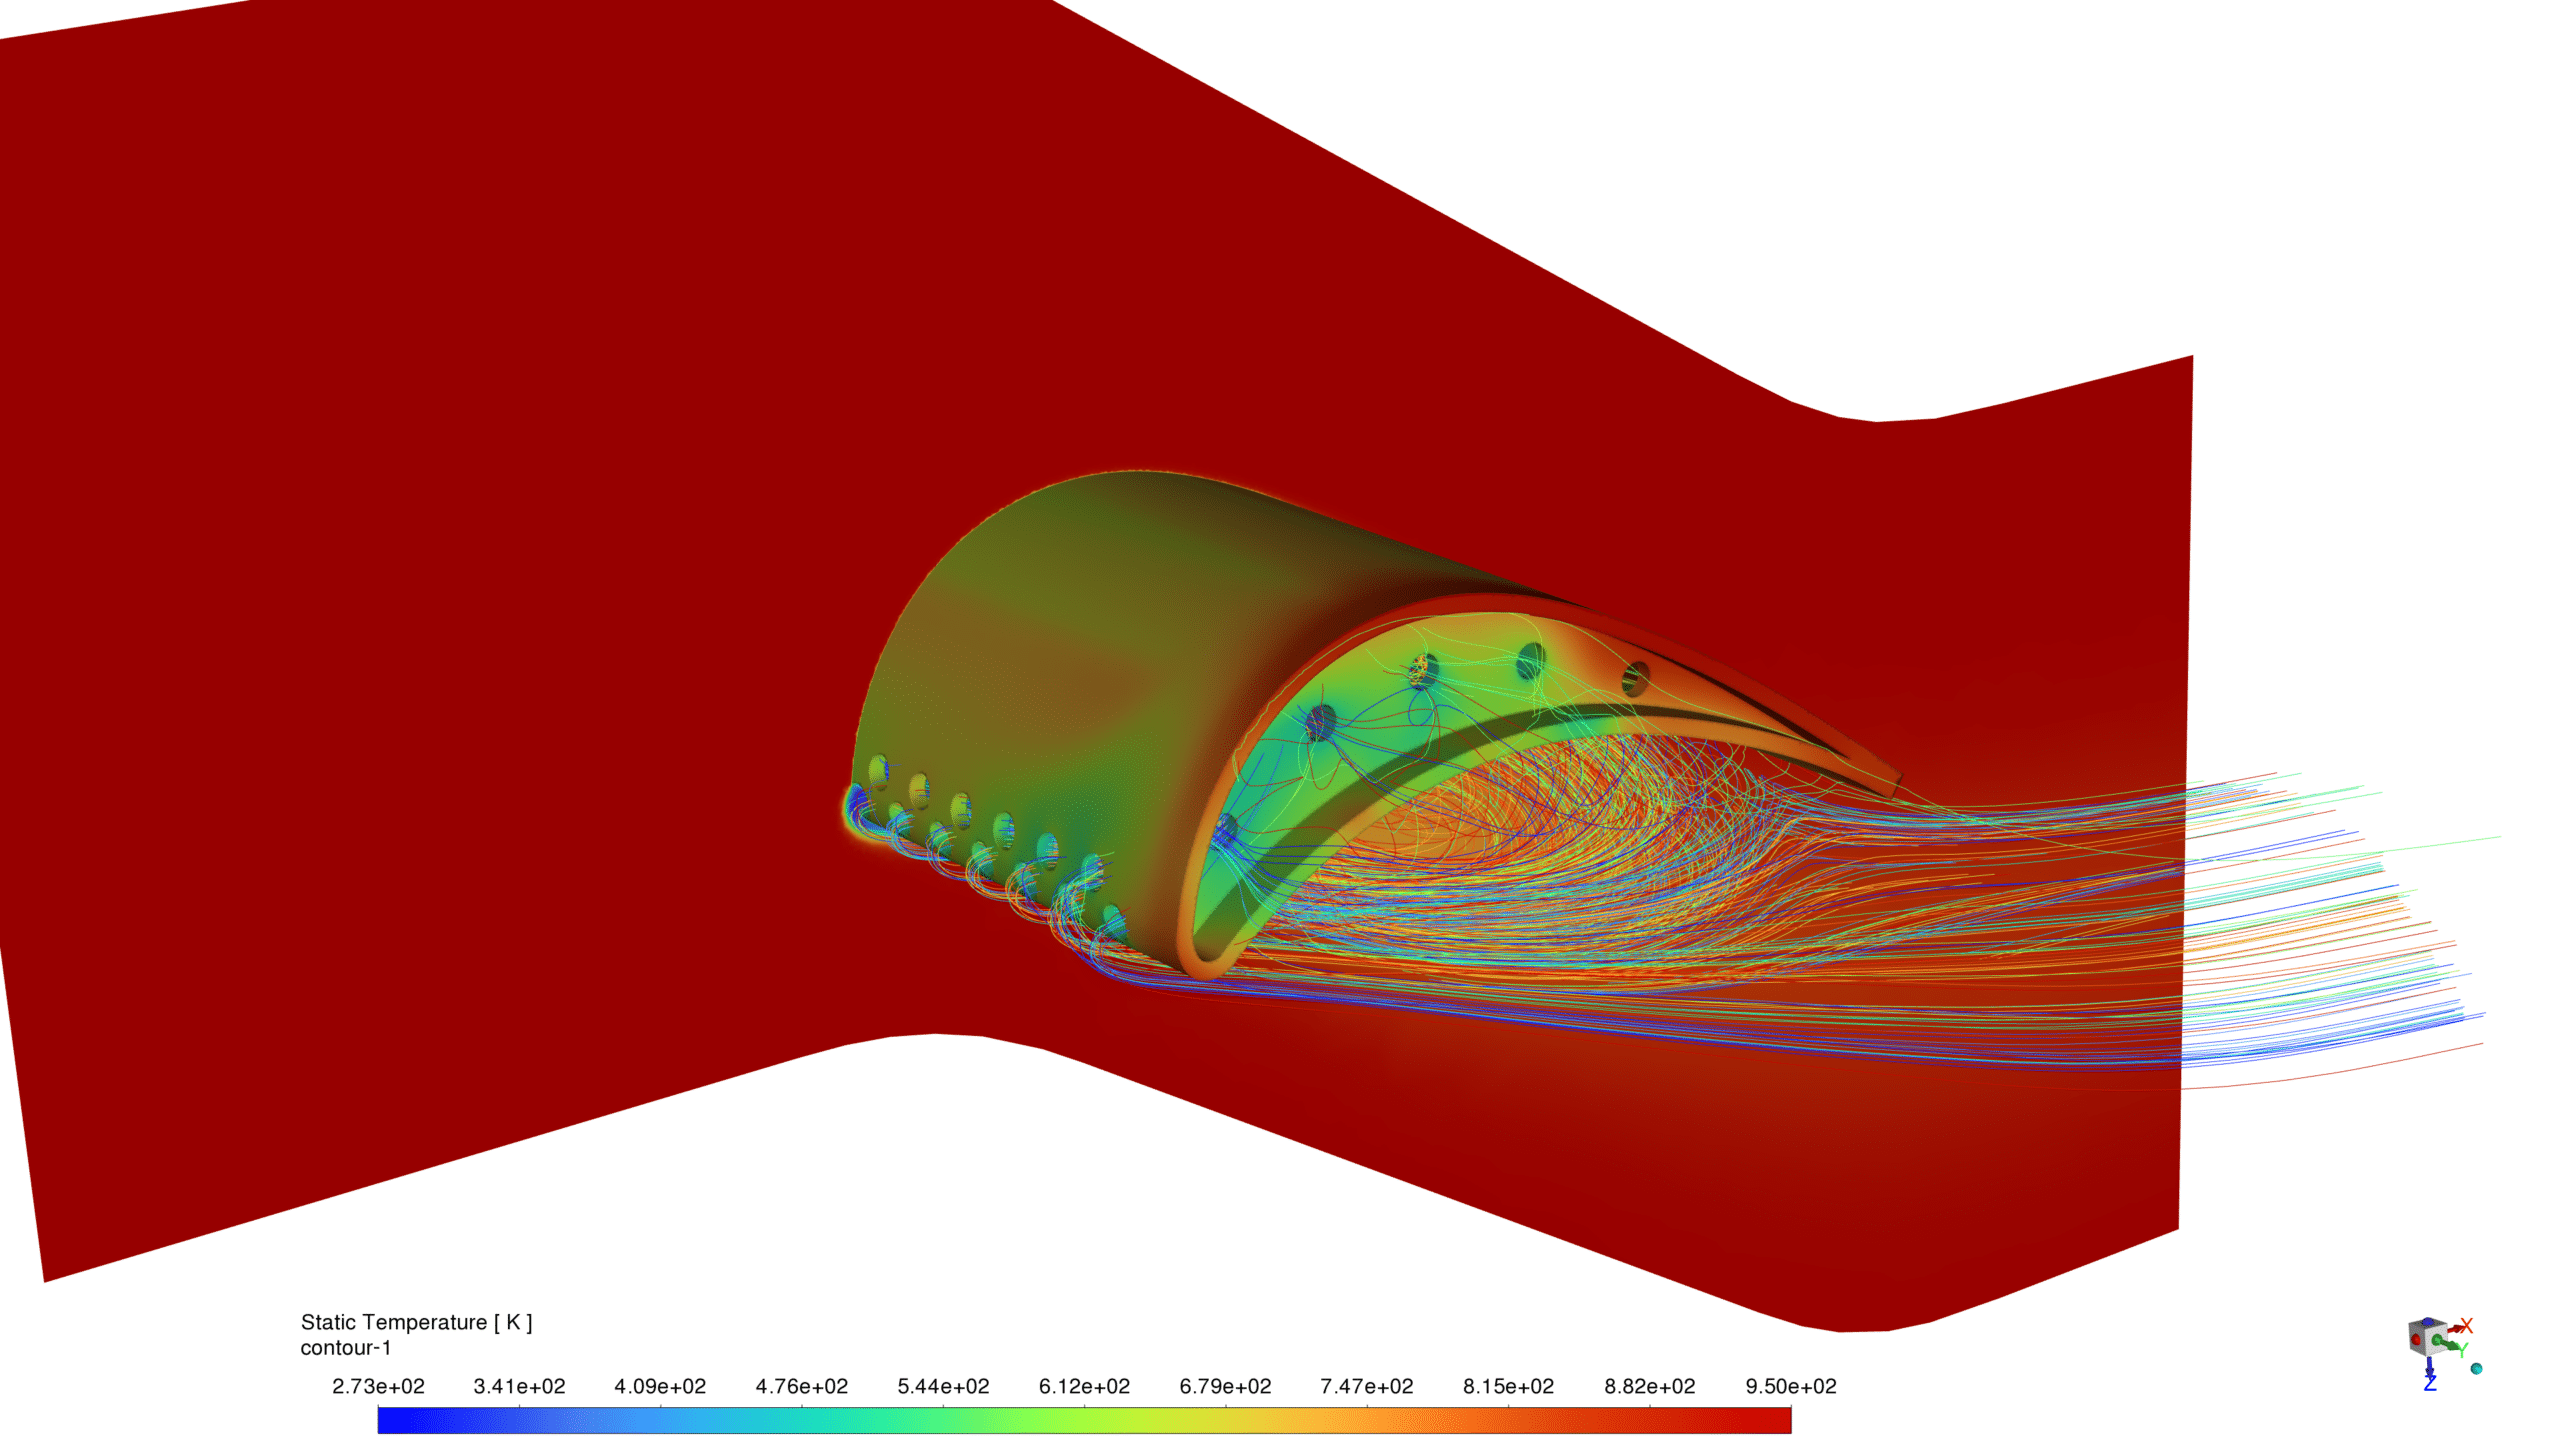Click the 5.44e+02 colorbar label
Screen dimensions: 2560x1440
click(943, 1386)
